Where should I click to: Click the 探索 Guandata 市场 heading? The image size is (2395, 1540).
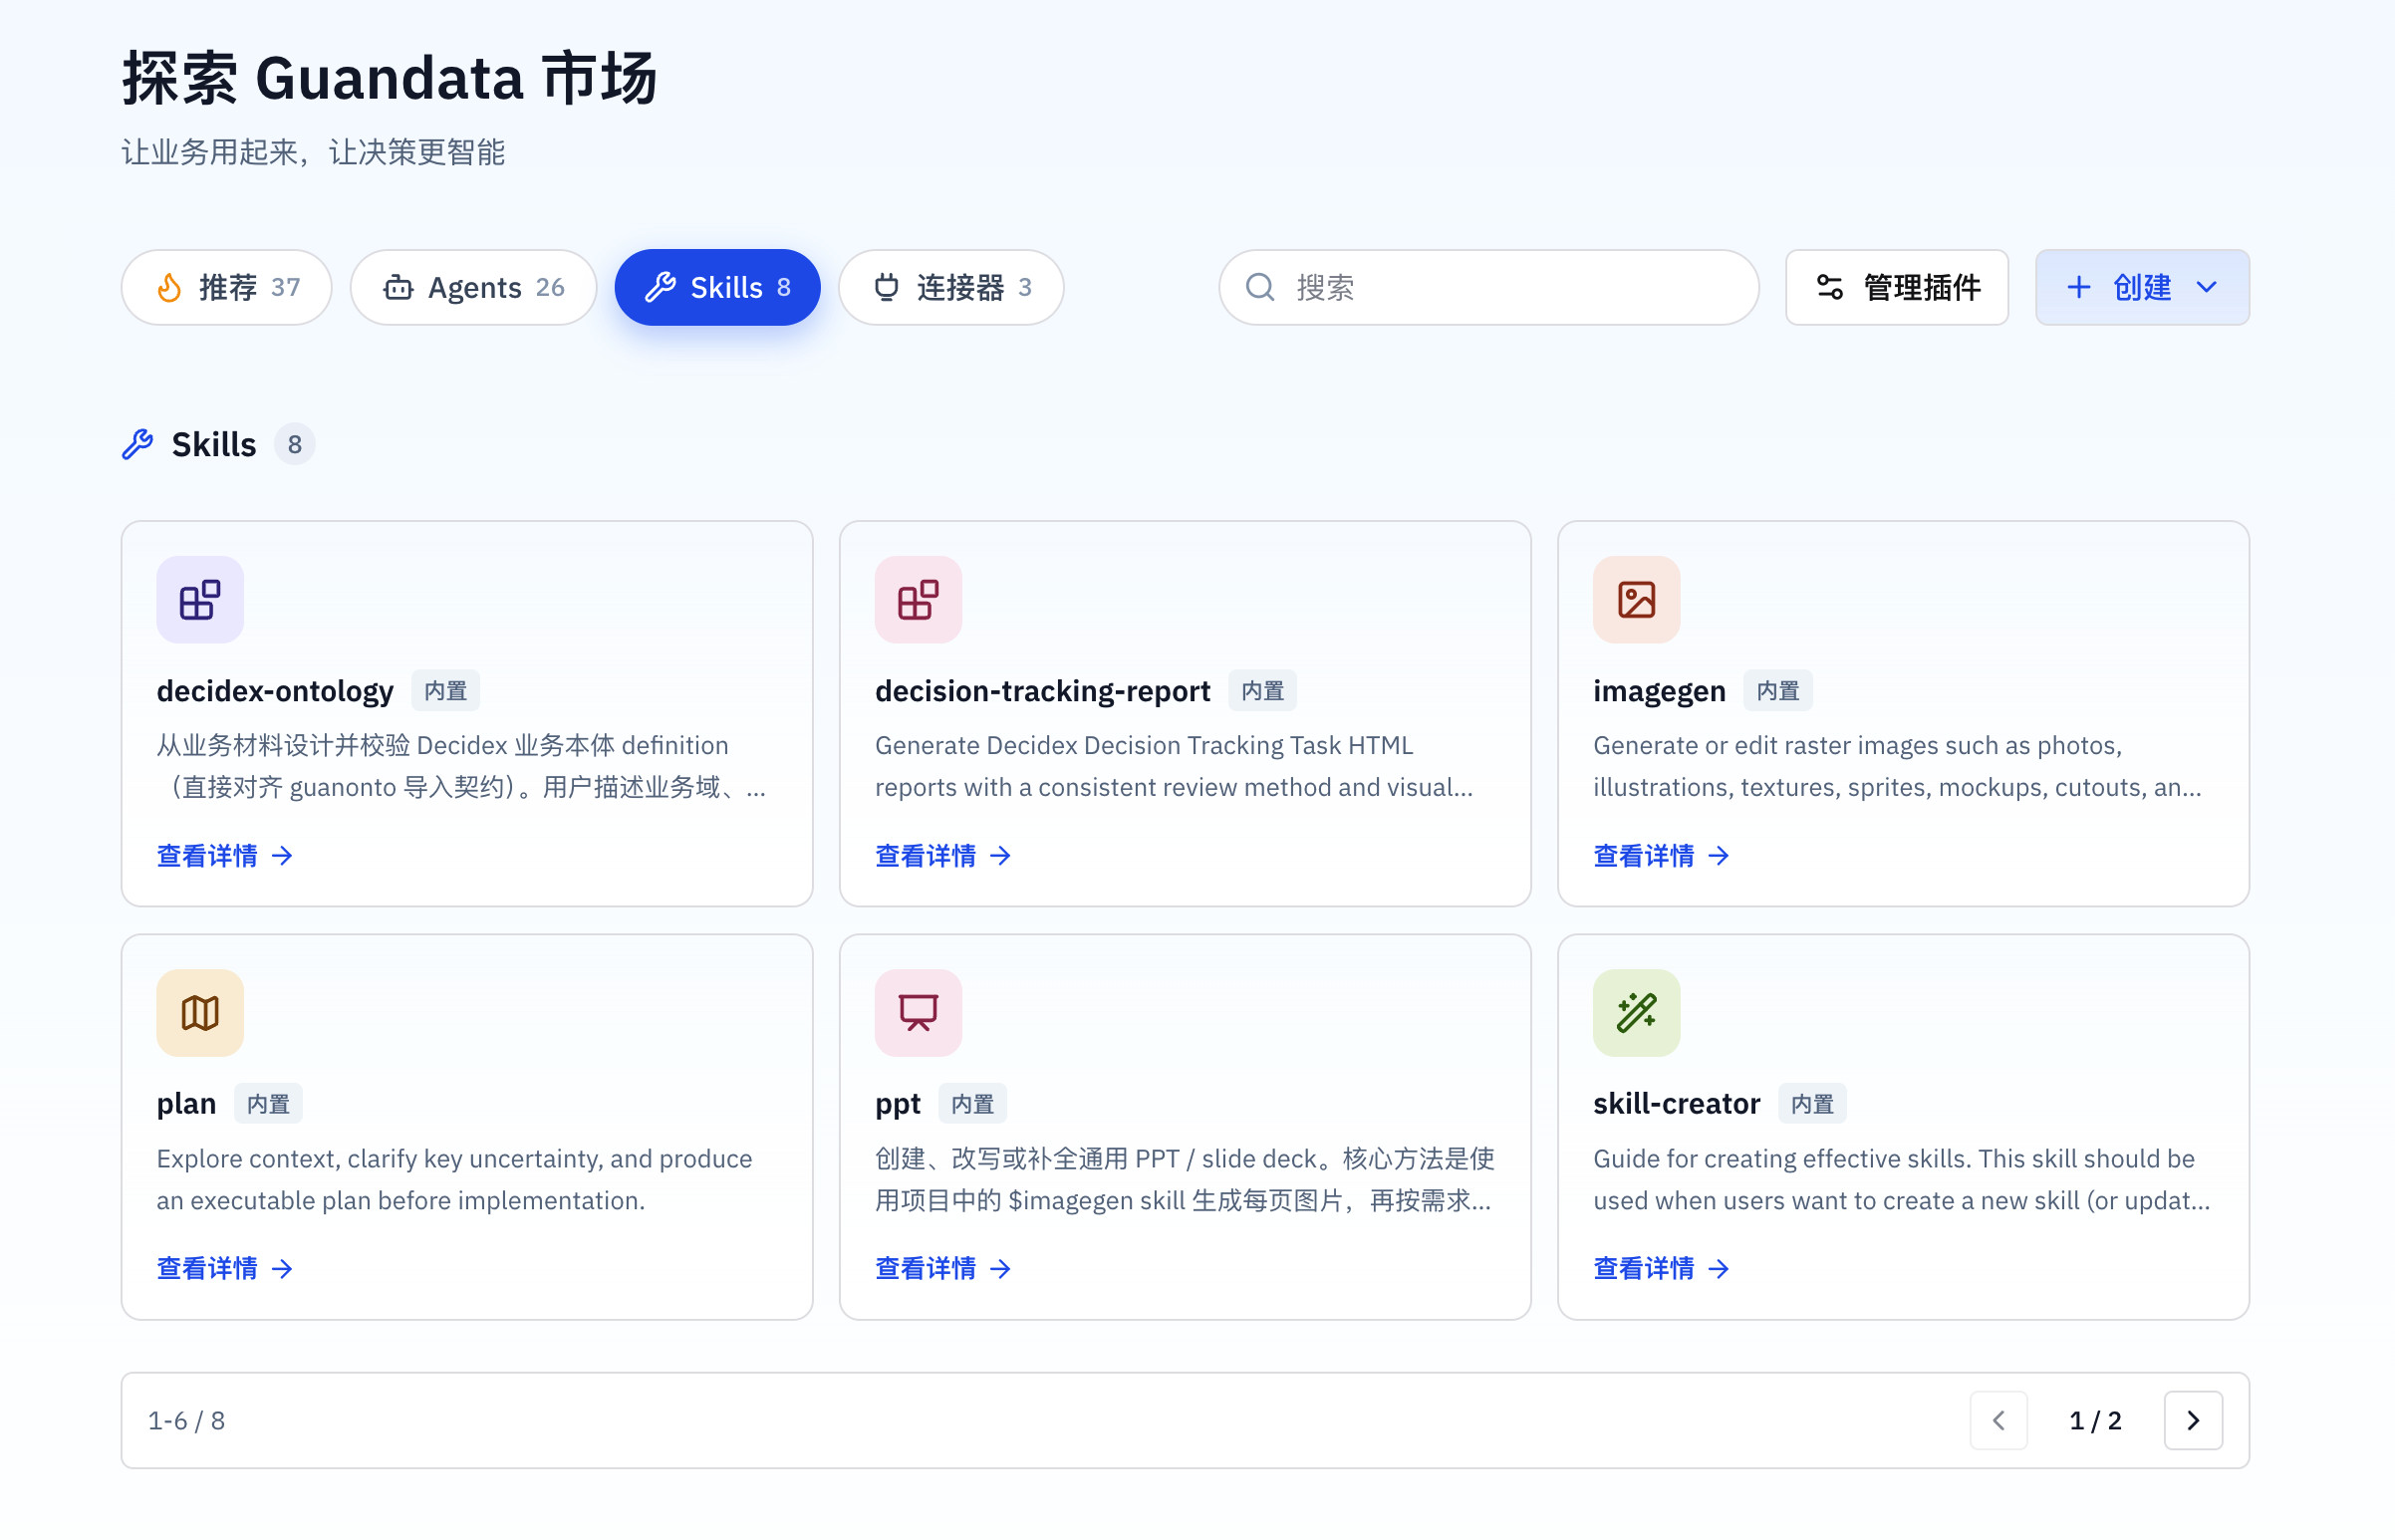coord(389,78)
